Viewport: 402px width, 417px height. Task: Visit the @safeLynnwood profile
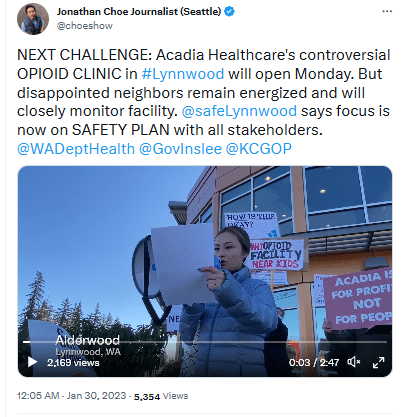(239, 111)
